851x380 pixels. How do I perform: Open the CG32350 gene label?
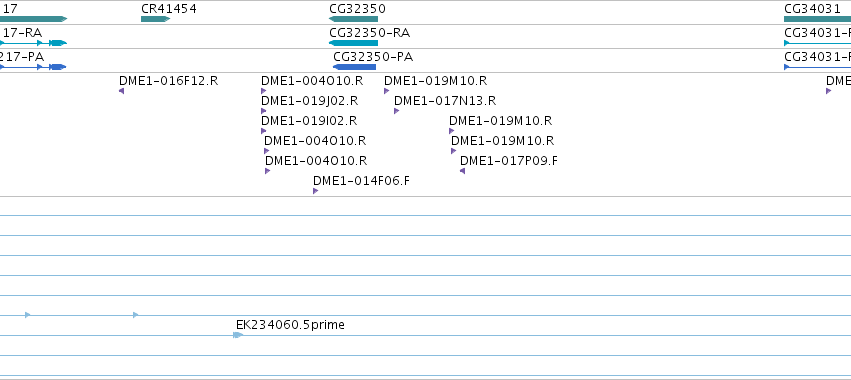(357, 9)
